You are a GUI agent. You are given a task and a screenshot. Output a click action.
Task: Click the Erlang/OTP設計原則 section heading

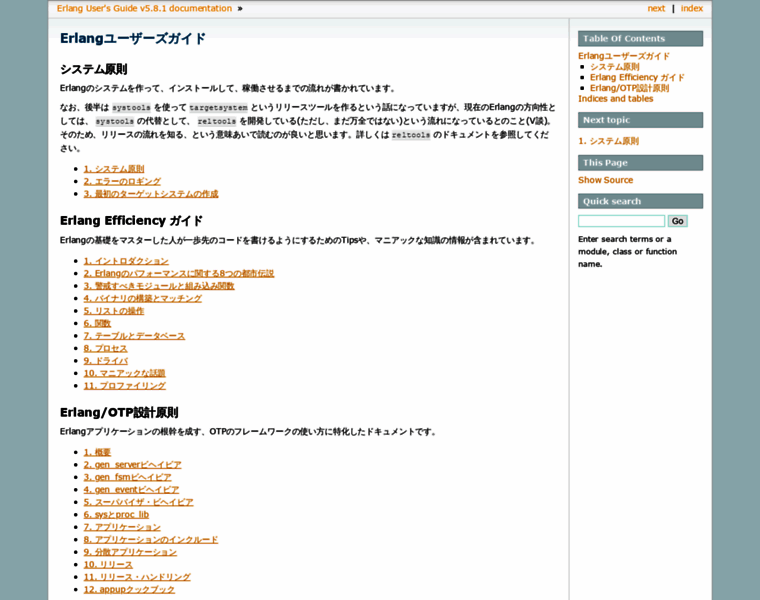[x=119, y=412]
